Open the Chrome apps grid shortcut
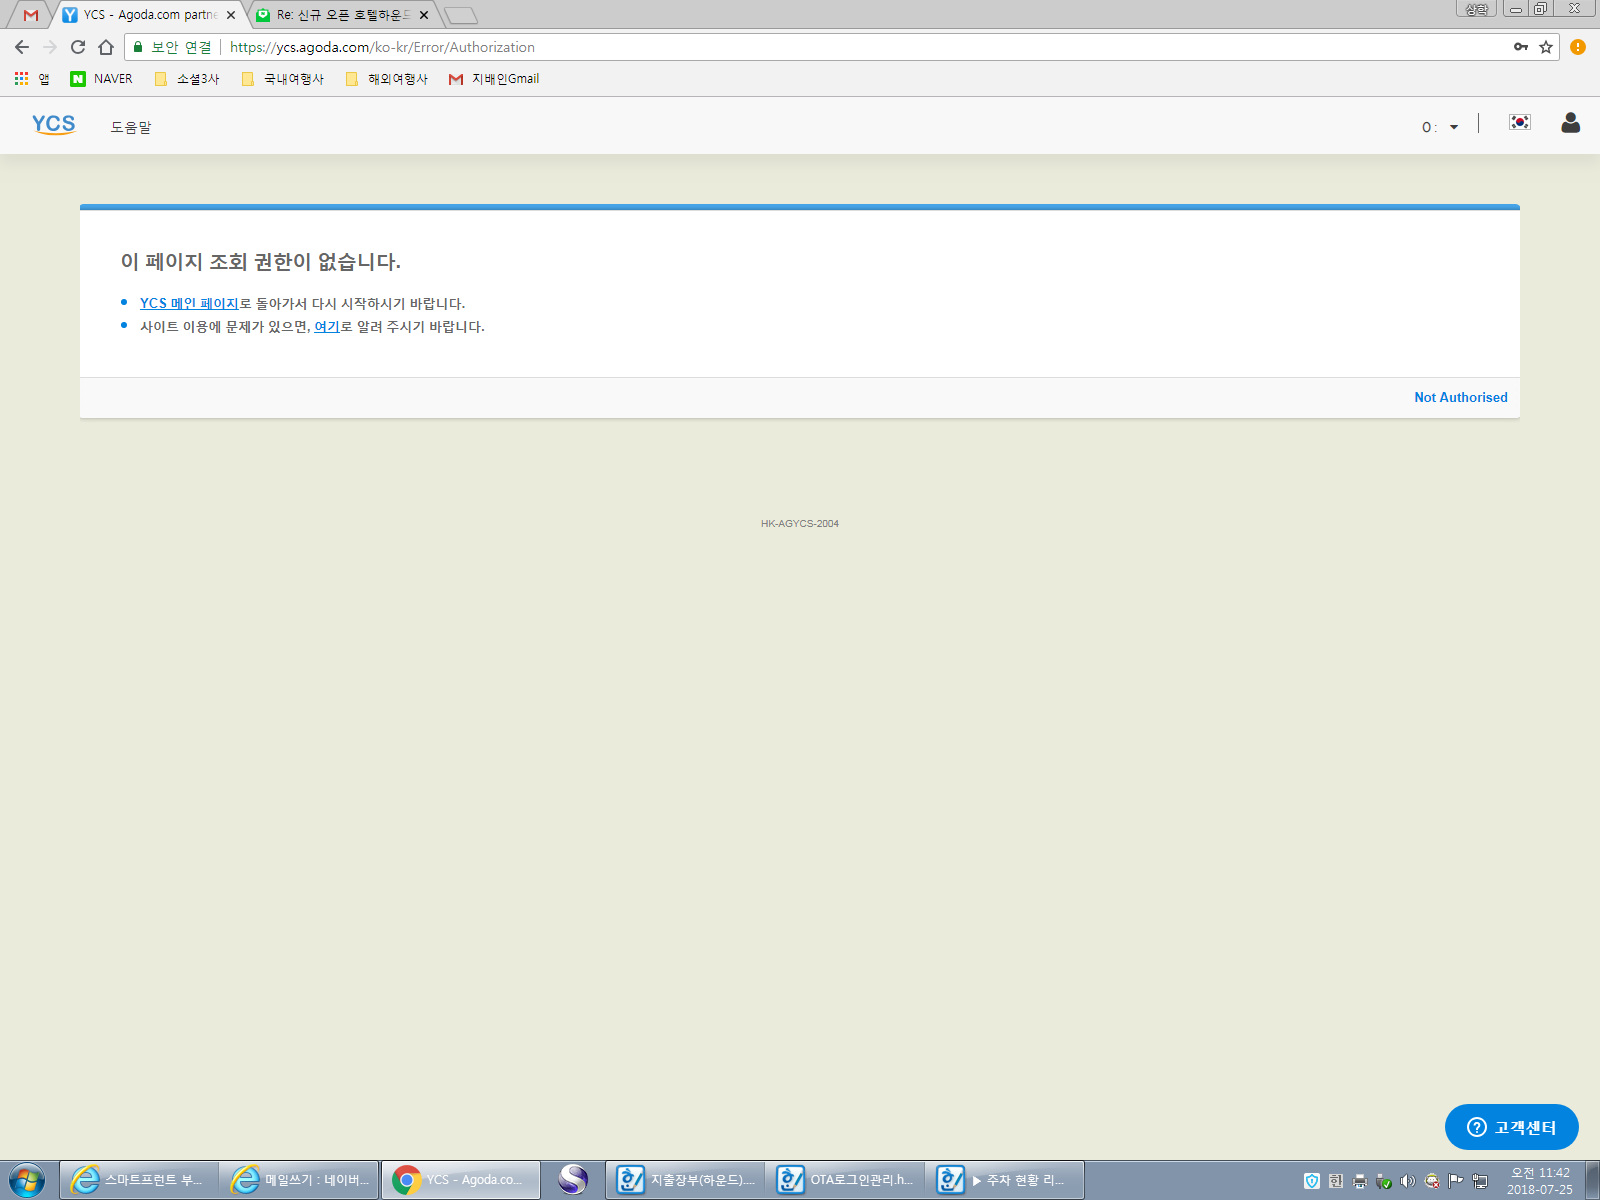 pos(21,78)
